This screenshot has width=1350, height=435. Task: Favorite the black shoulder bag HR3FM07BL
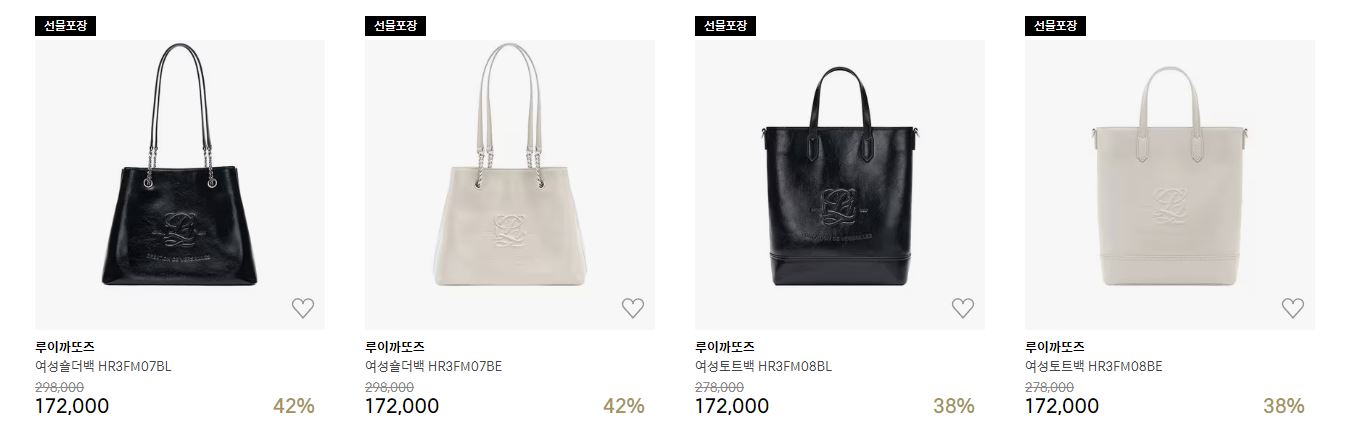pyautogui.click(x=303, y=308)
